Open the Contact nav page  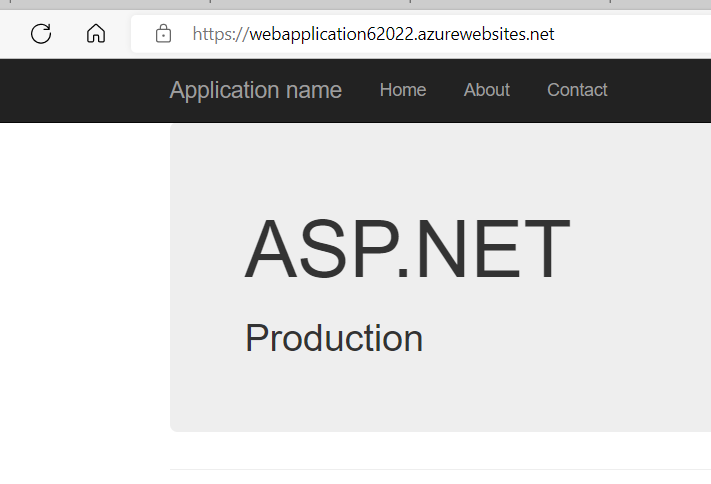click(x=577, y=90)
